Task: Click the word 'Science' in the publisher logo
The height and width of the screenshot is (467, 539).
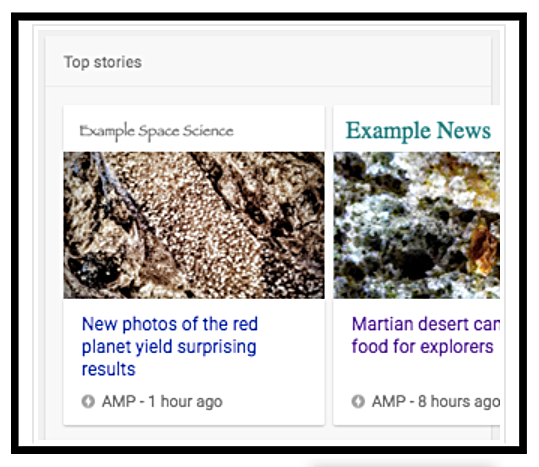Action: coord(208,131)
